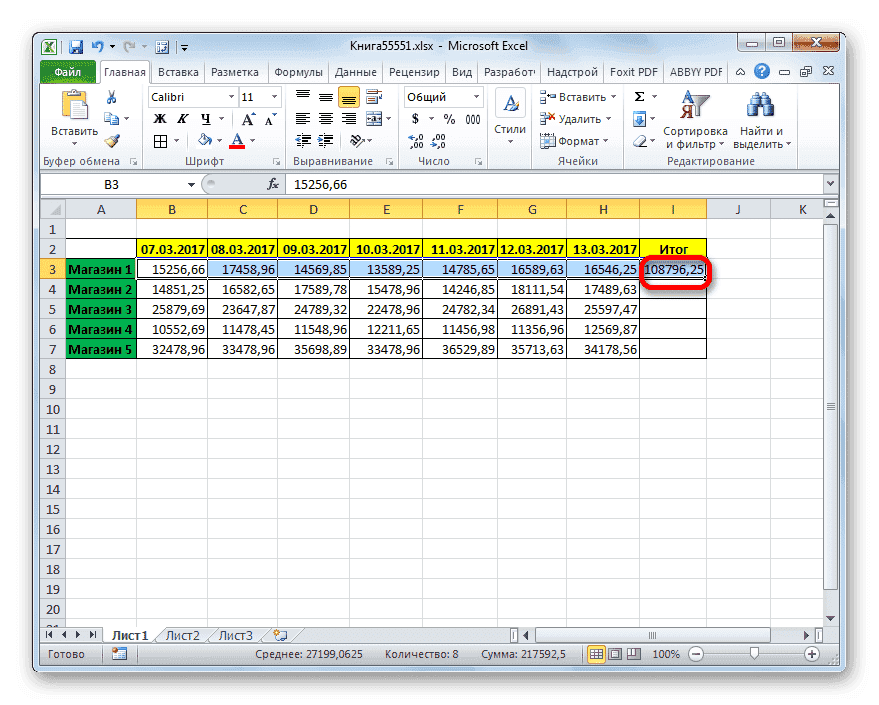Select the Fill Color bucket icon
Viewport: 879px width, 705px height.
[x=203, y=139]
